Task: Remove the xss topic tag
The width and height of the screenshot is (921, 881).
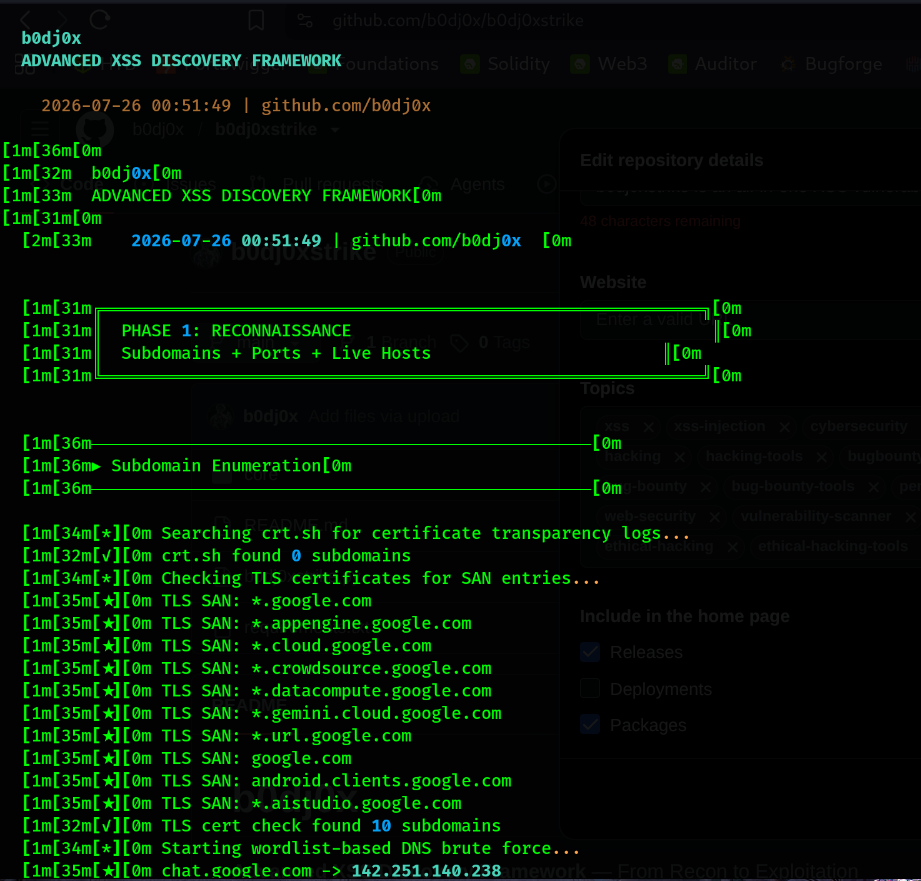Action: [648, 427]
